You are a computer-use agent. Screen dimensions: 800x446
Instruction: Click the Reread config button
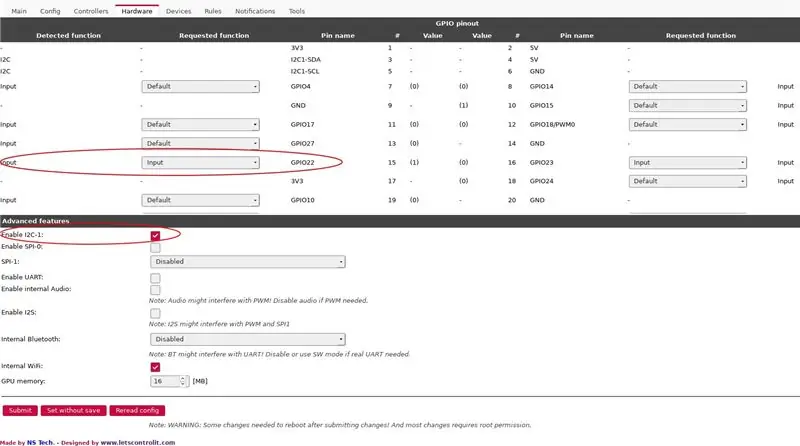[x=137, y=410]
